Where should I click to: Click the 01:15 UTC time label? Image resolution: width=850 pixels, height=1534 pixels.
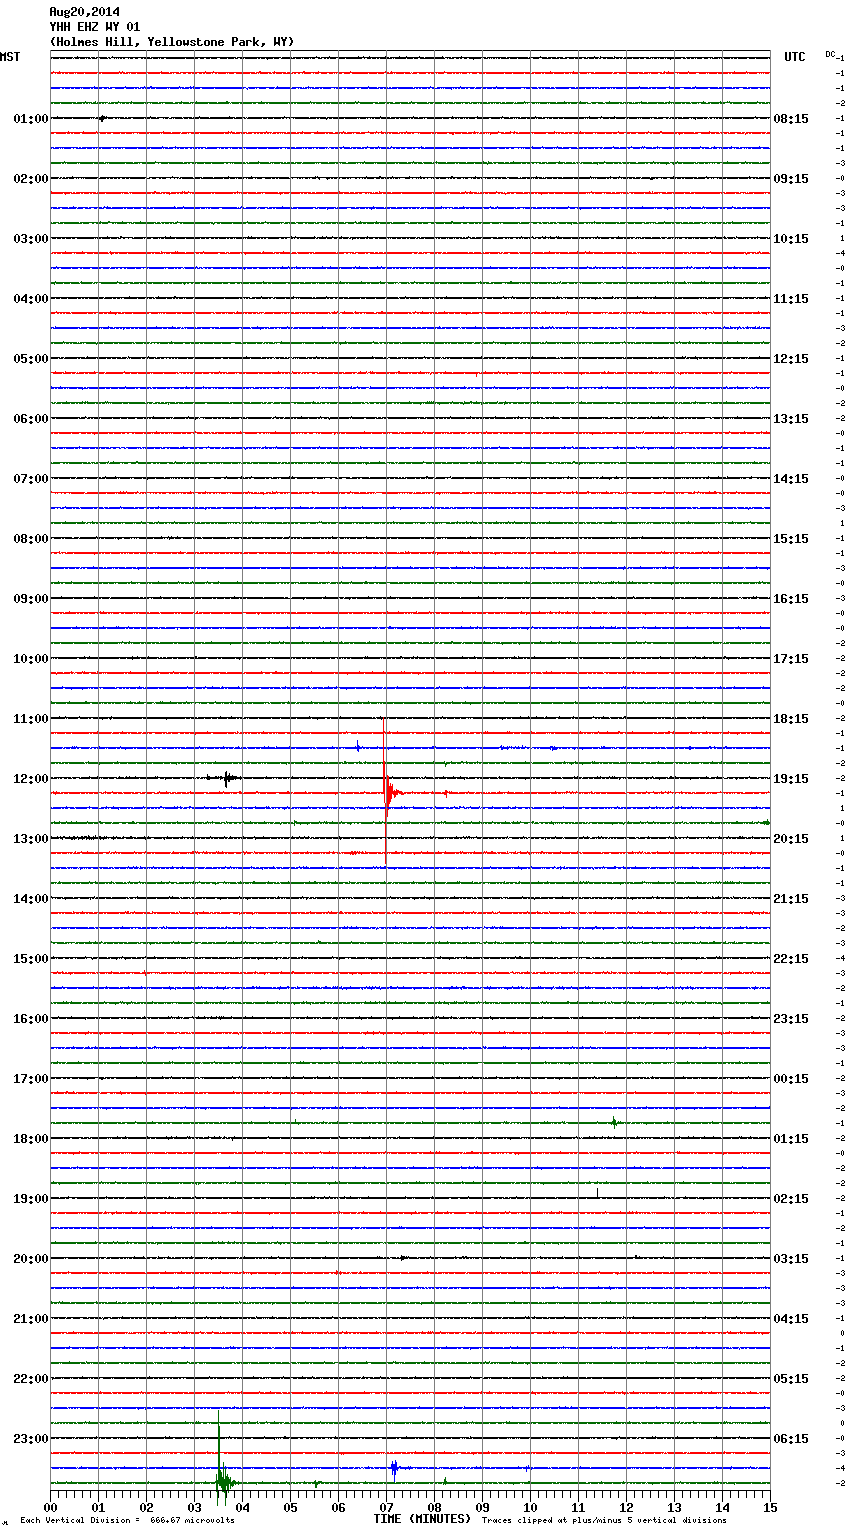point(791,1139)
